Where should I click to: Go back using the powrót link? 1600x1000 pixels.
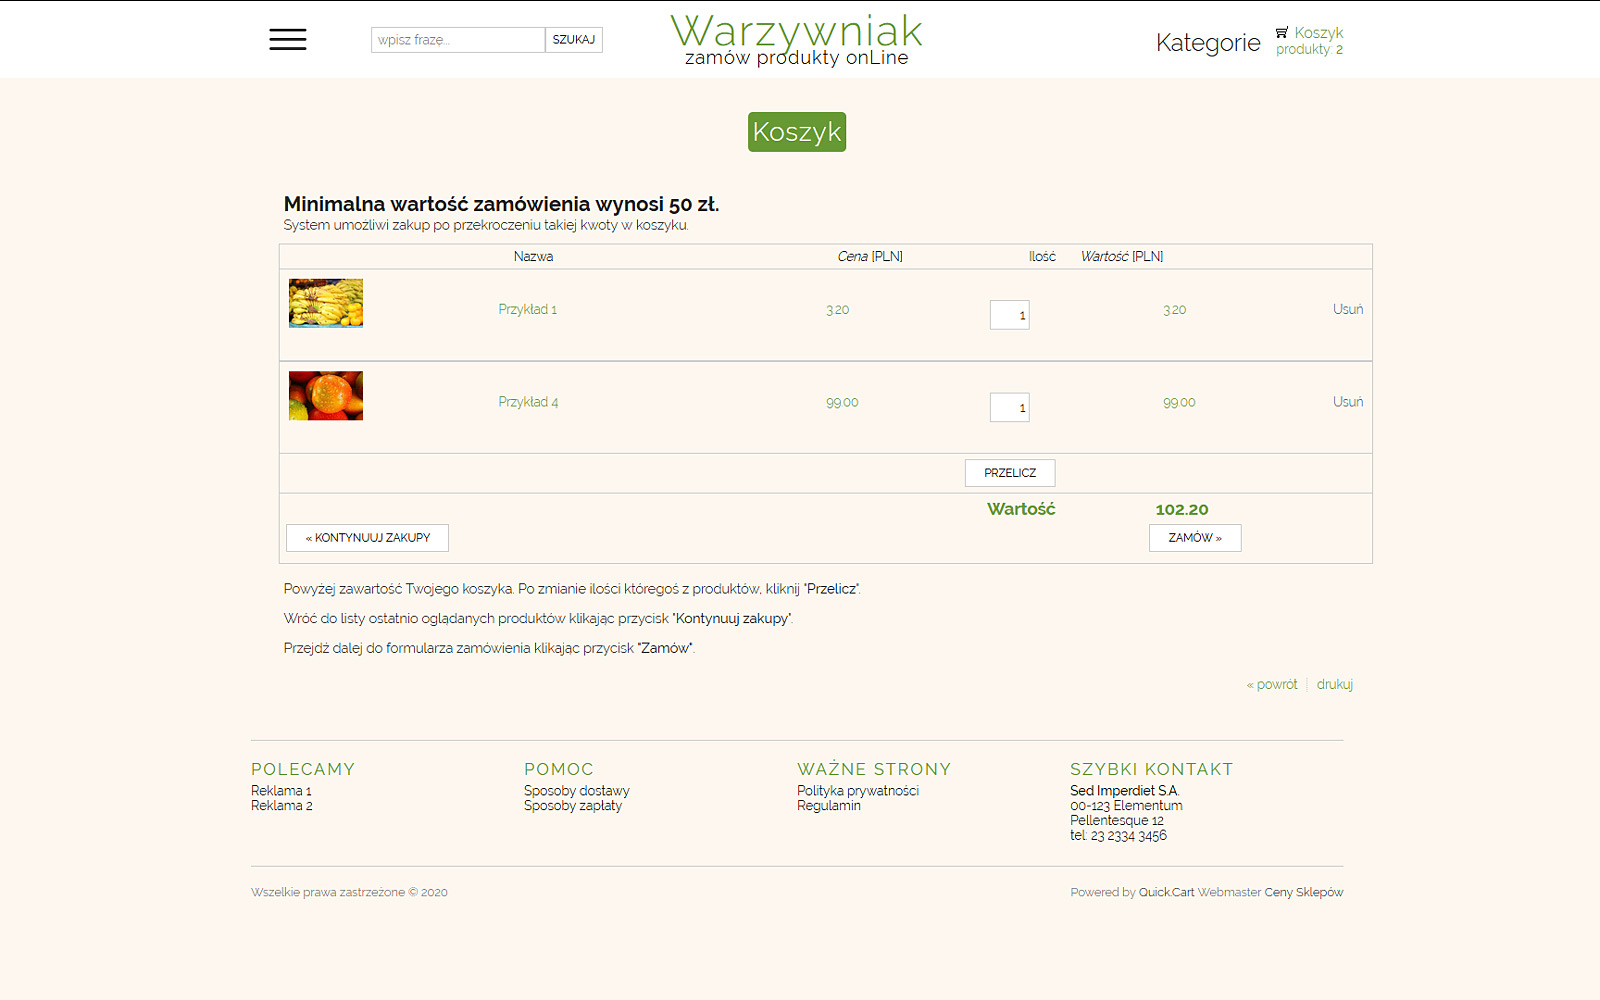[x=1272, y=685]
